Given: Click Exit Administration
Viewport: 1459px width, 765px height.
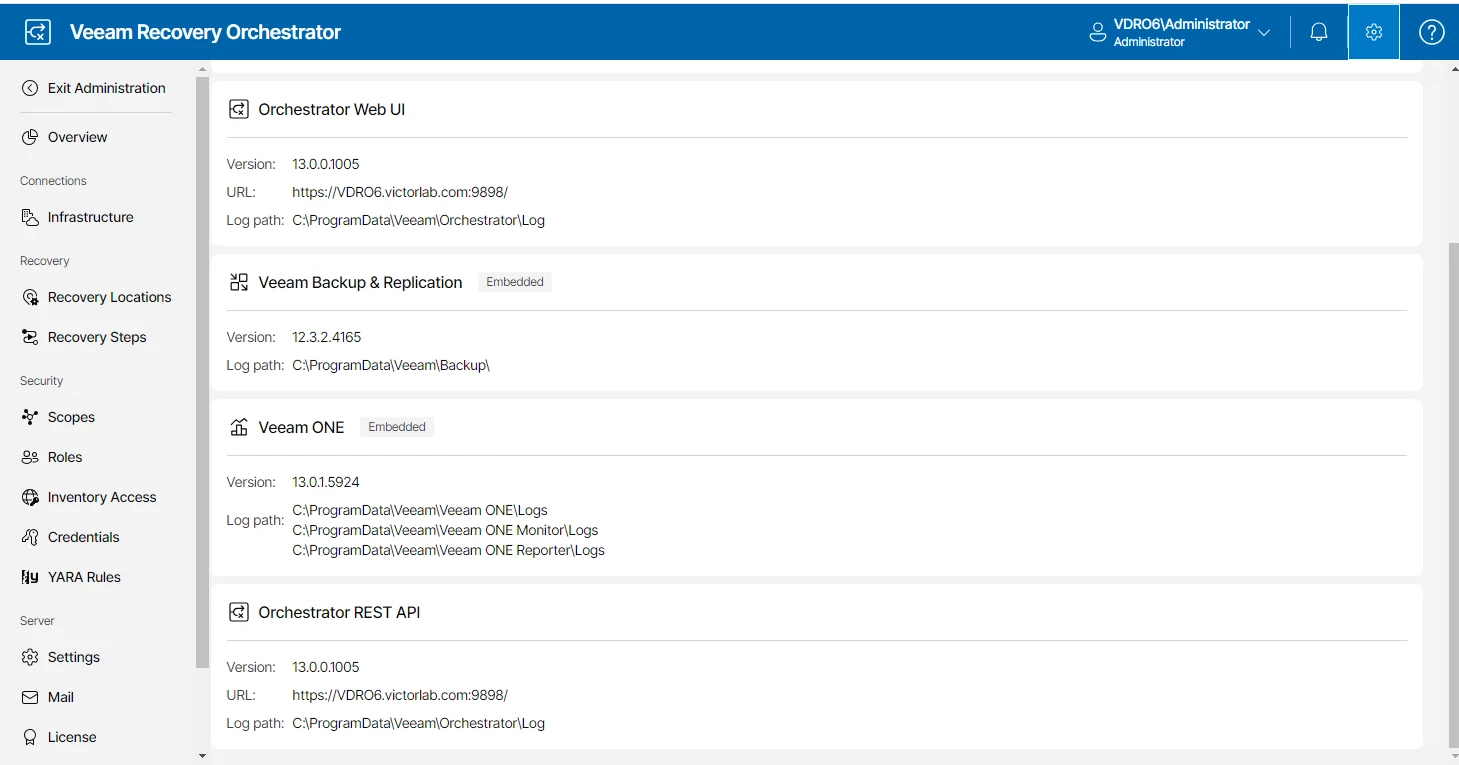Looking at the screenshot, I should click(x=106, y=88).
